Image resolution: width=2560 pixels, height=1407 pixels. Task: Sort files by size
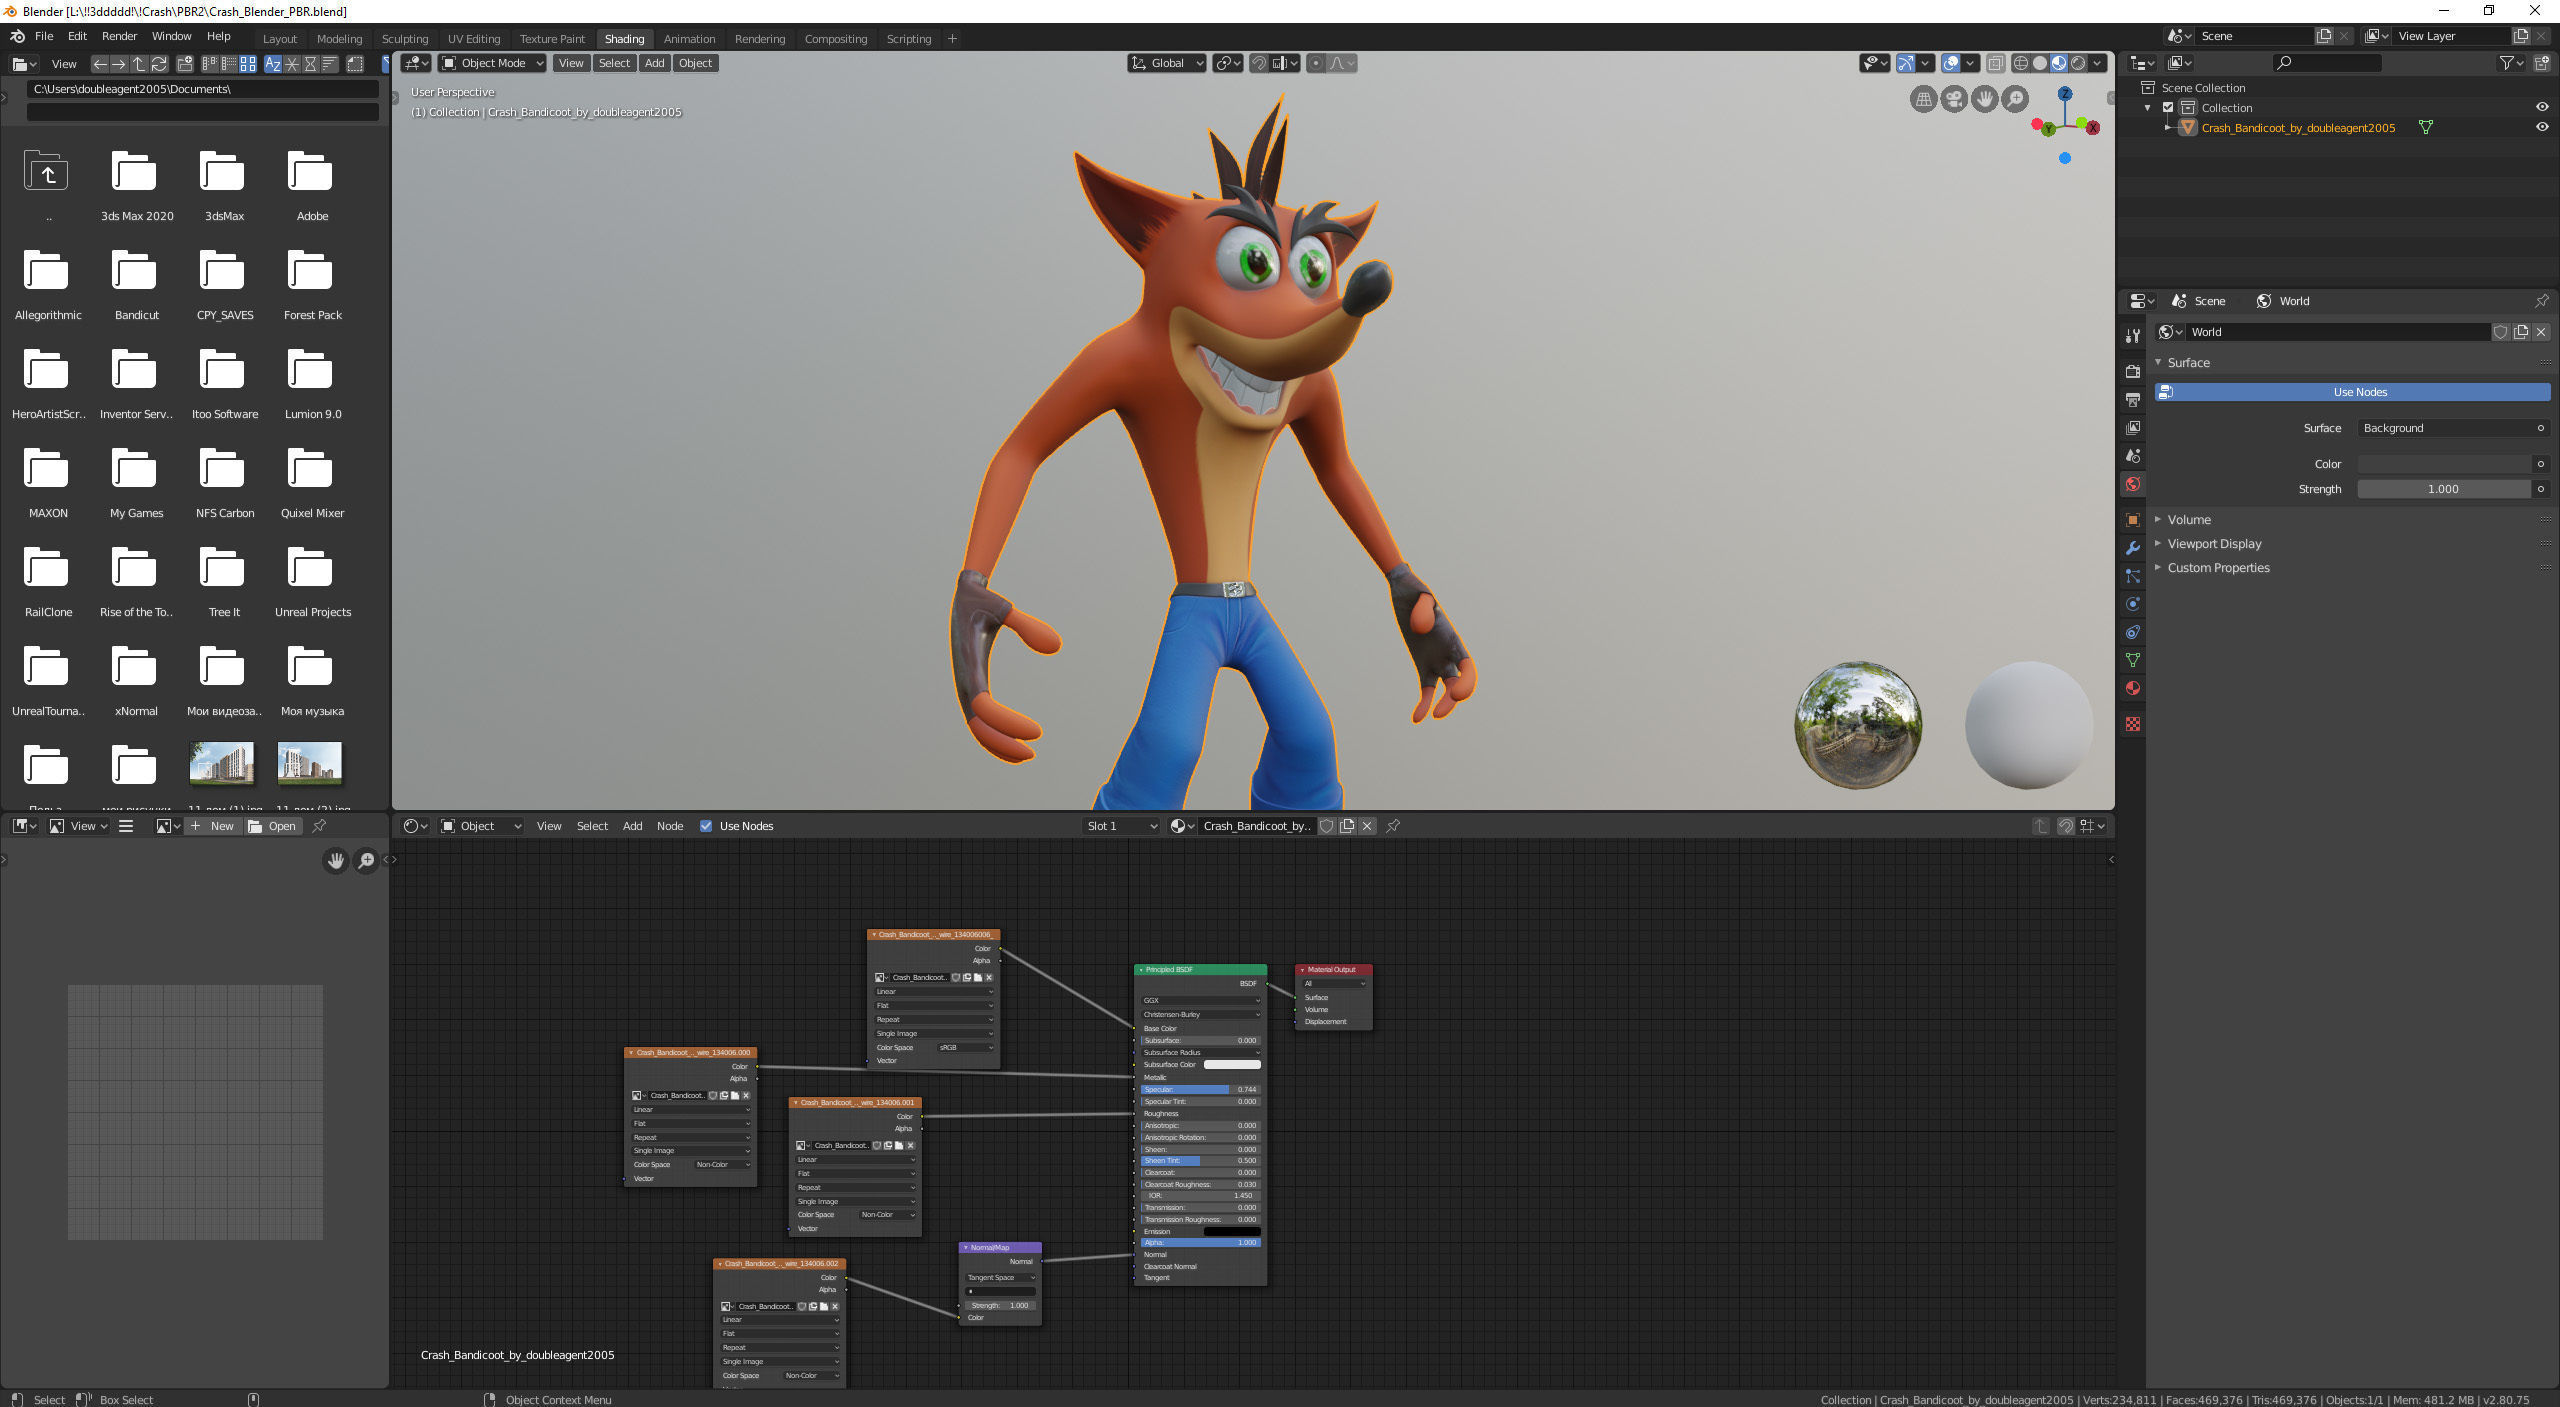pos(330,63)
